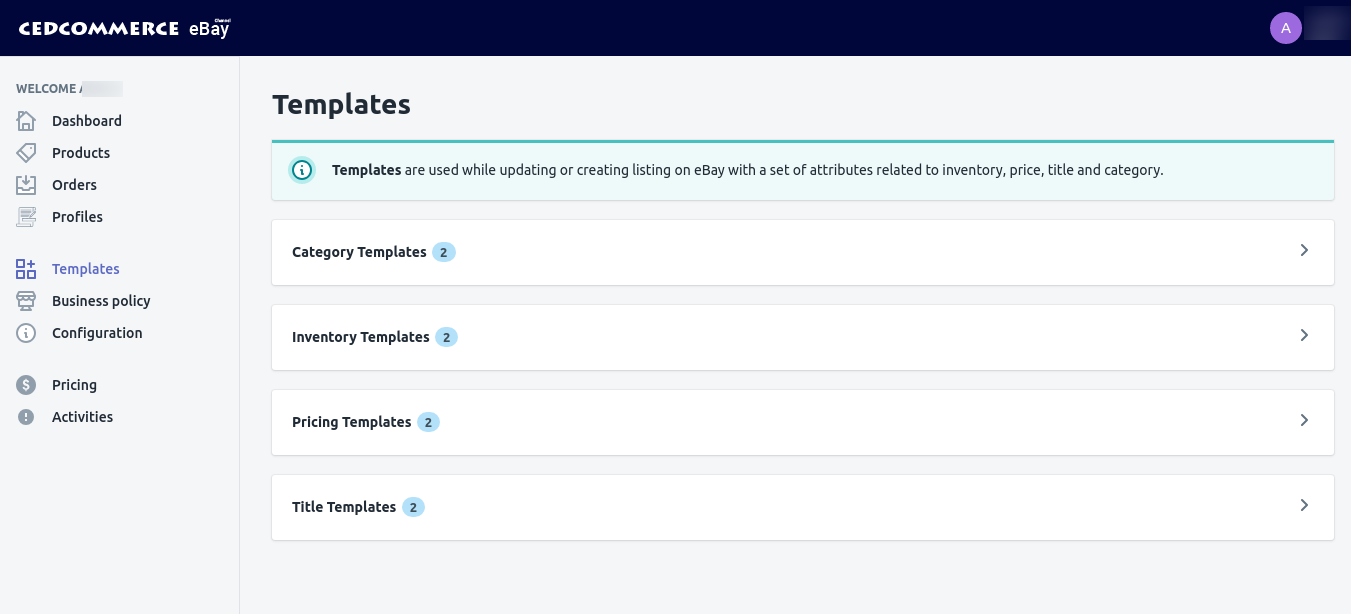
Task: Open the user avatar account menu
Action: [1285, 28]
